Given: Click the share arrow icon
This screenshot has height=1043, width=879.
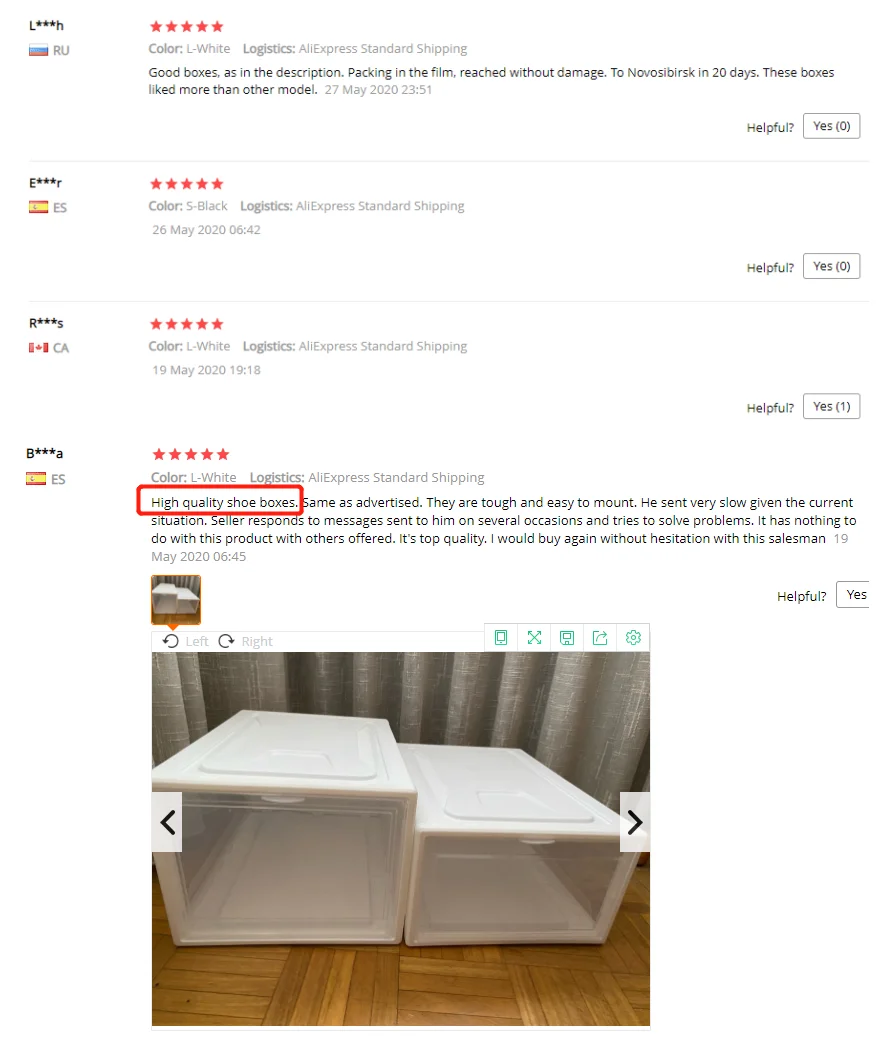Looking at the screenshot, I should click(x=600, y=638).
